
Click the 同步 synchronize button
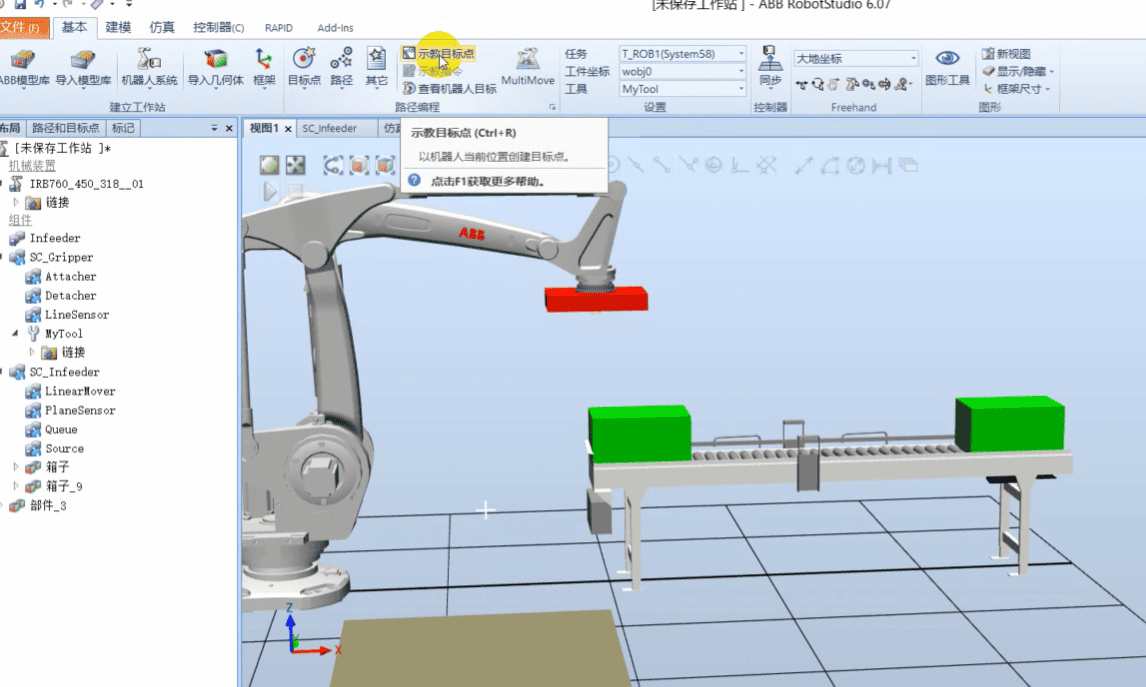click(770, 67)
